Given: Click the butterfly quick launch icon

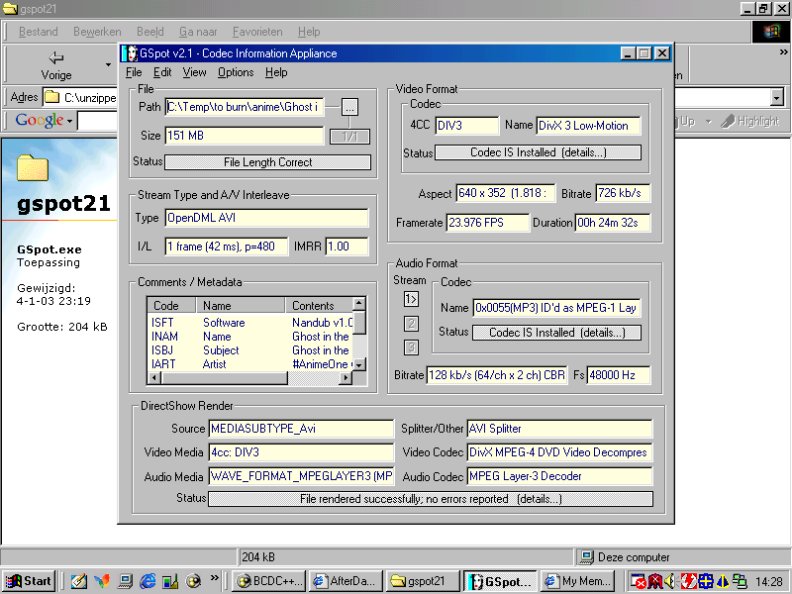Looking at the screenshot, I should pyautogui.click(x=102, y=581).
